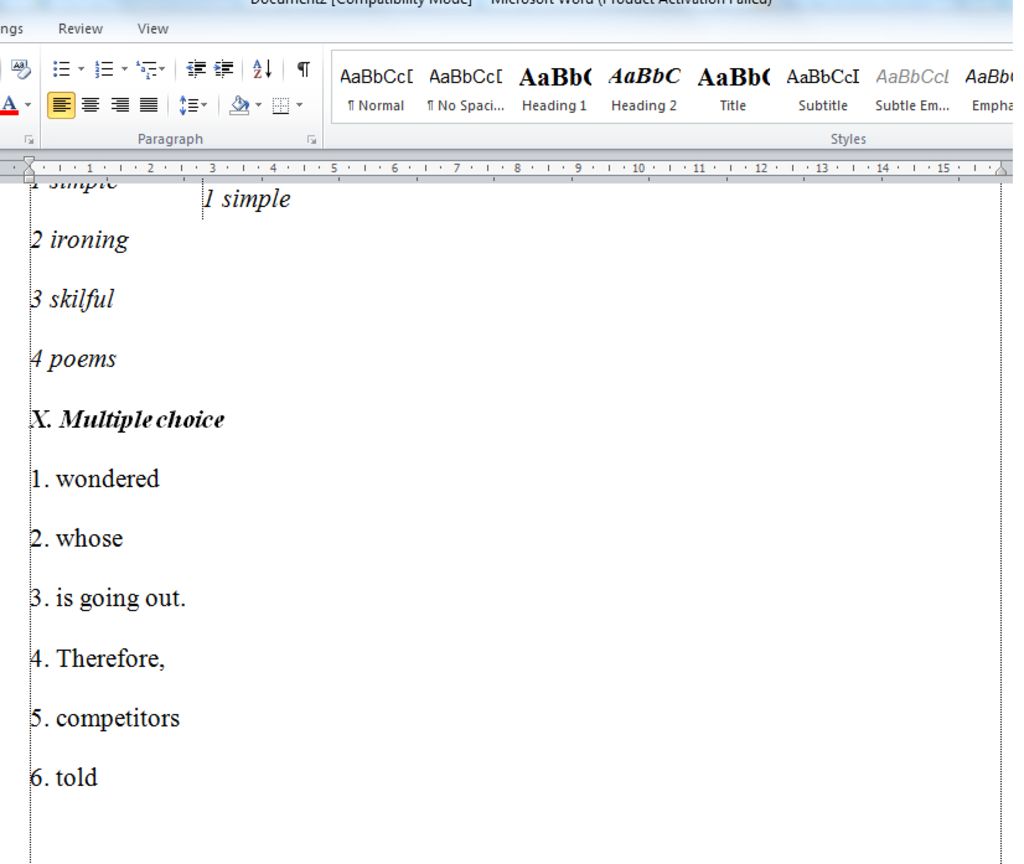The image size is (1024, 864).
Task: Apply the Subtitle style
Action: [x=822, y=89]
